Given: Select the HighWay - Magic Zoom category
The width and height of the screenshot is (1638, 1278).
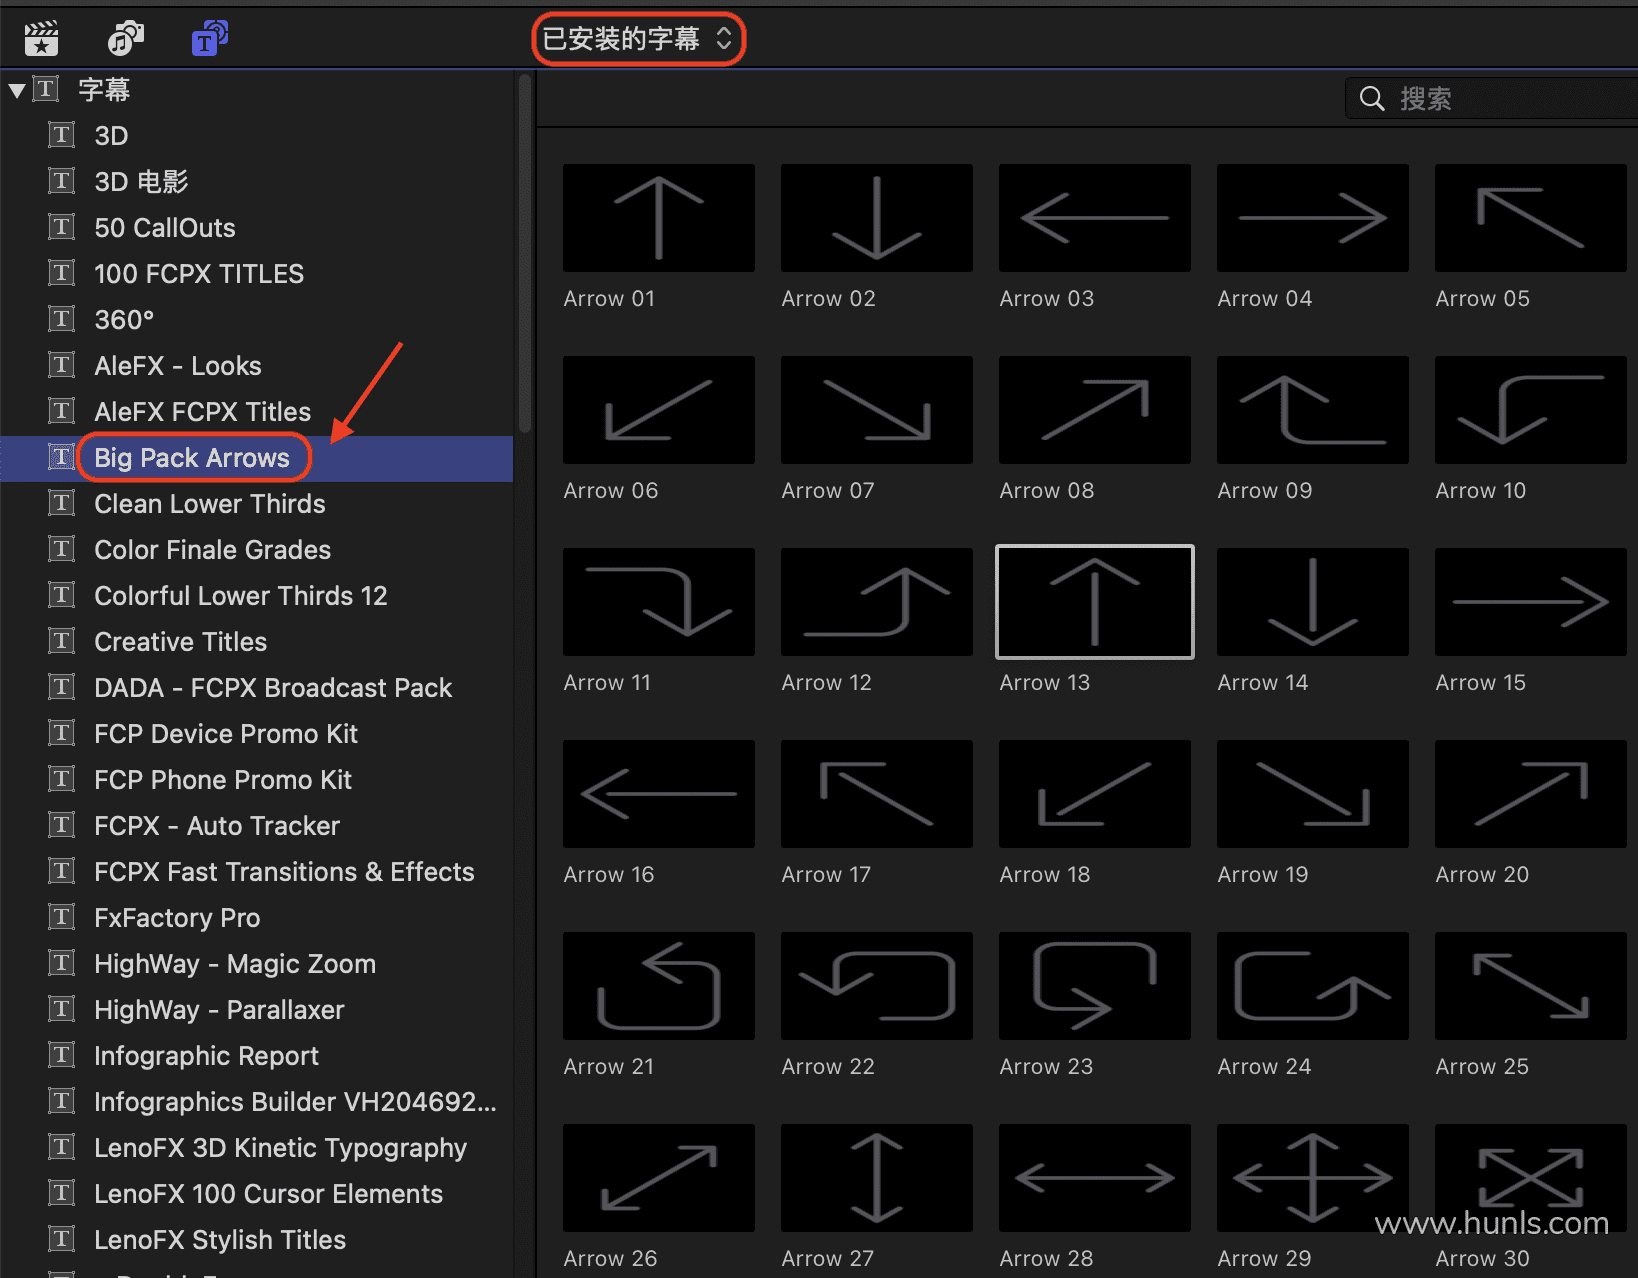Looking at the screenshot, I should [234, 964].
